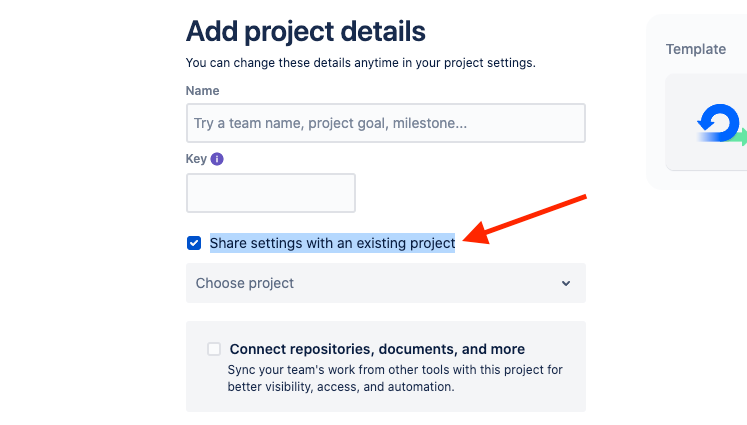Click the Name input field
Viewport: 747px width, 425px height.
[x=385, y=123]
